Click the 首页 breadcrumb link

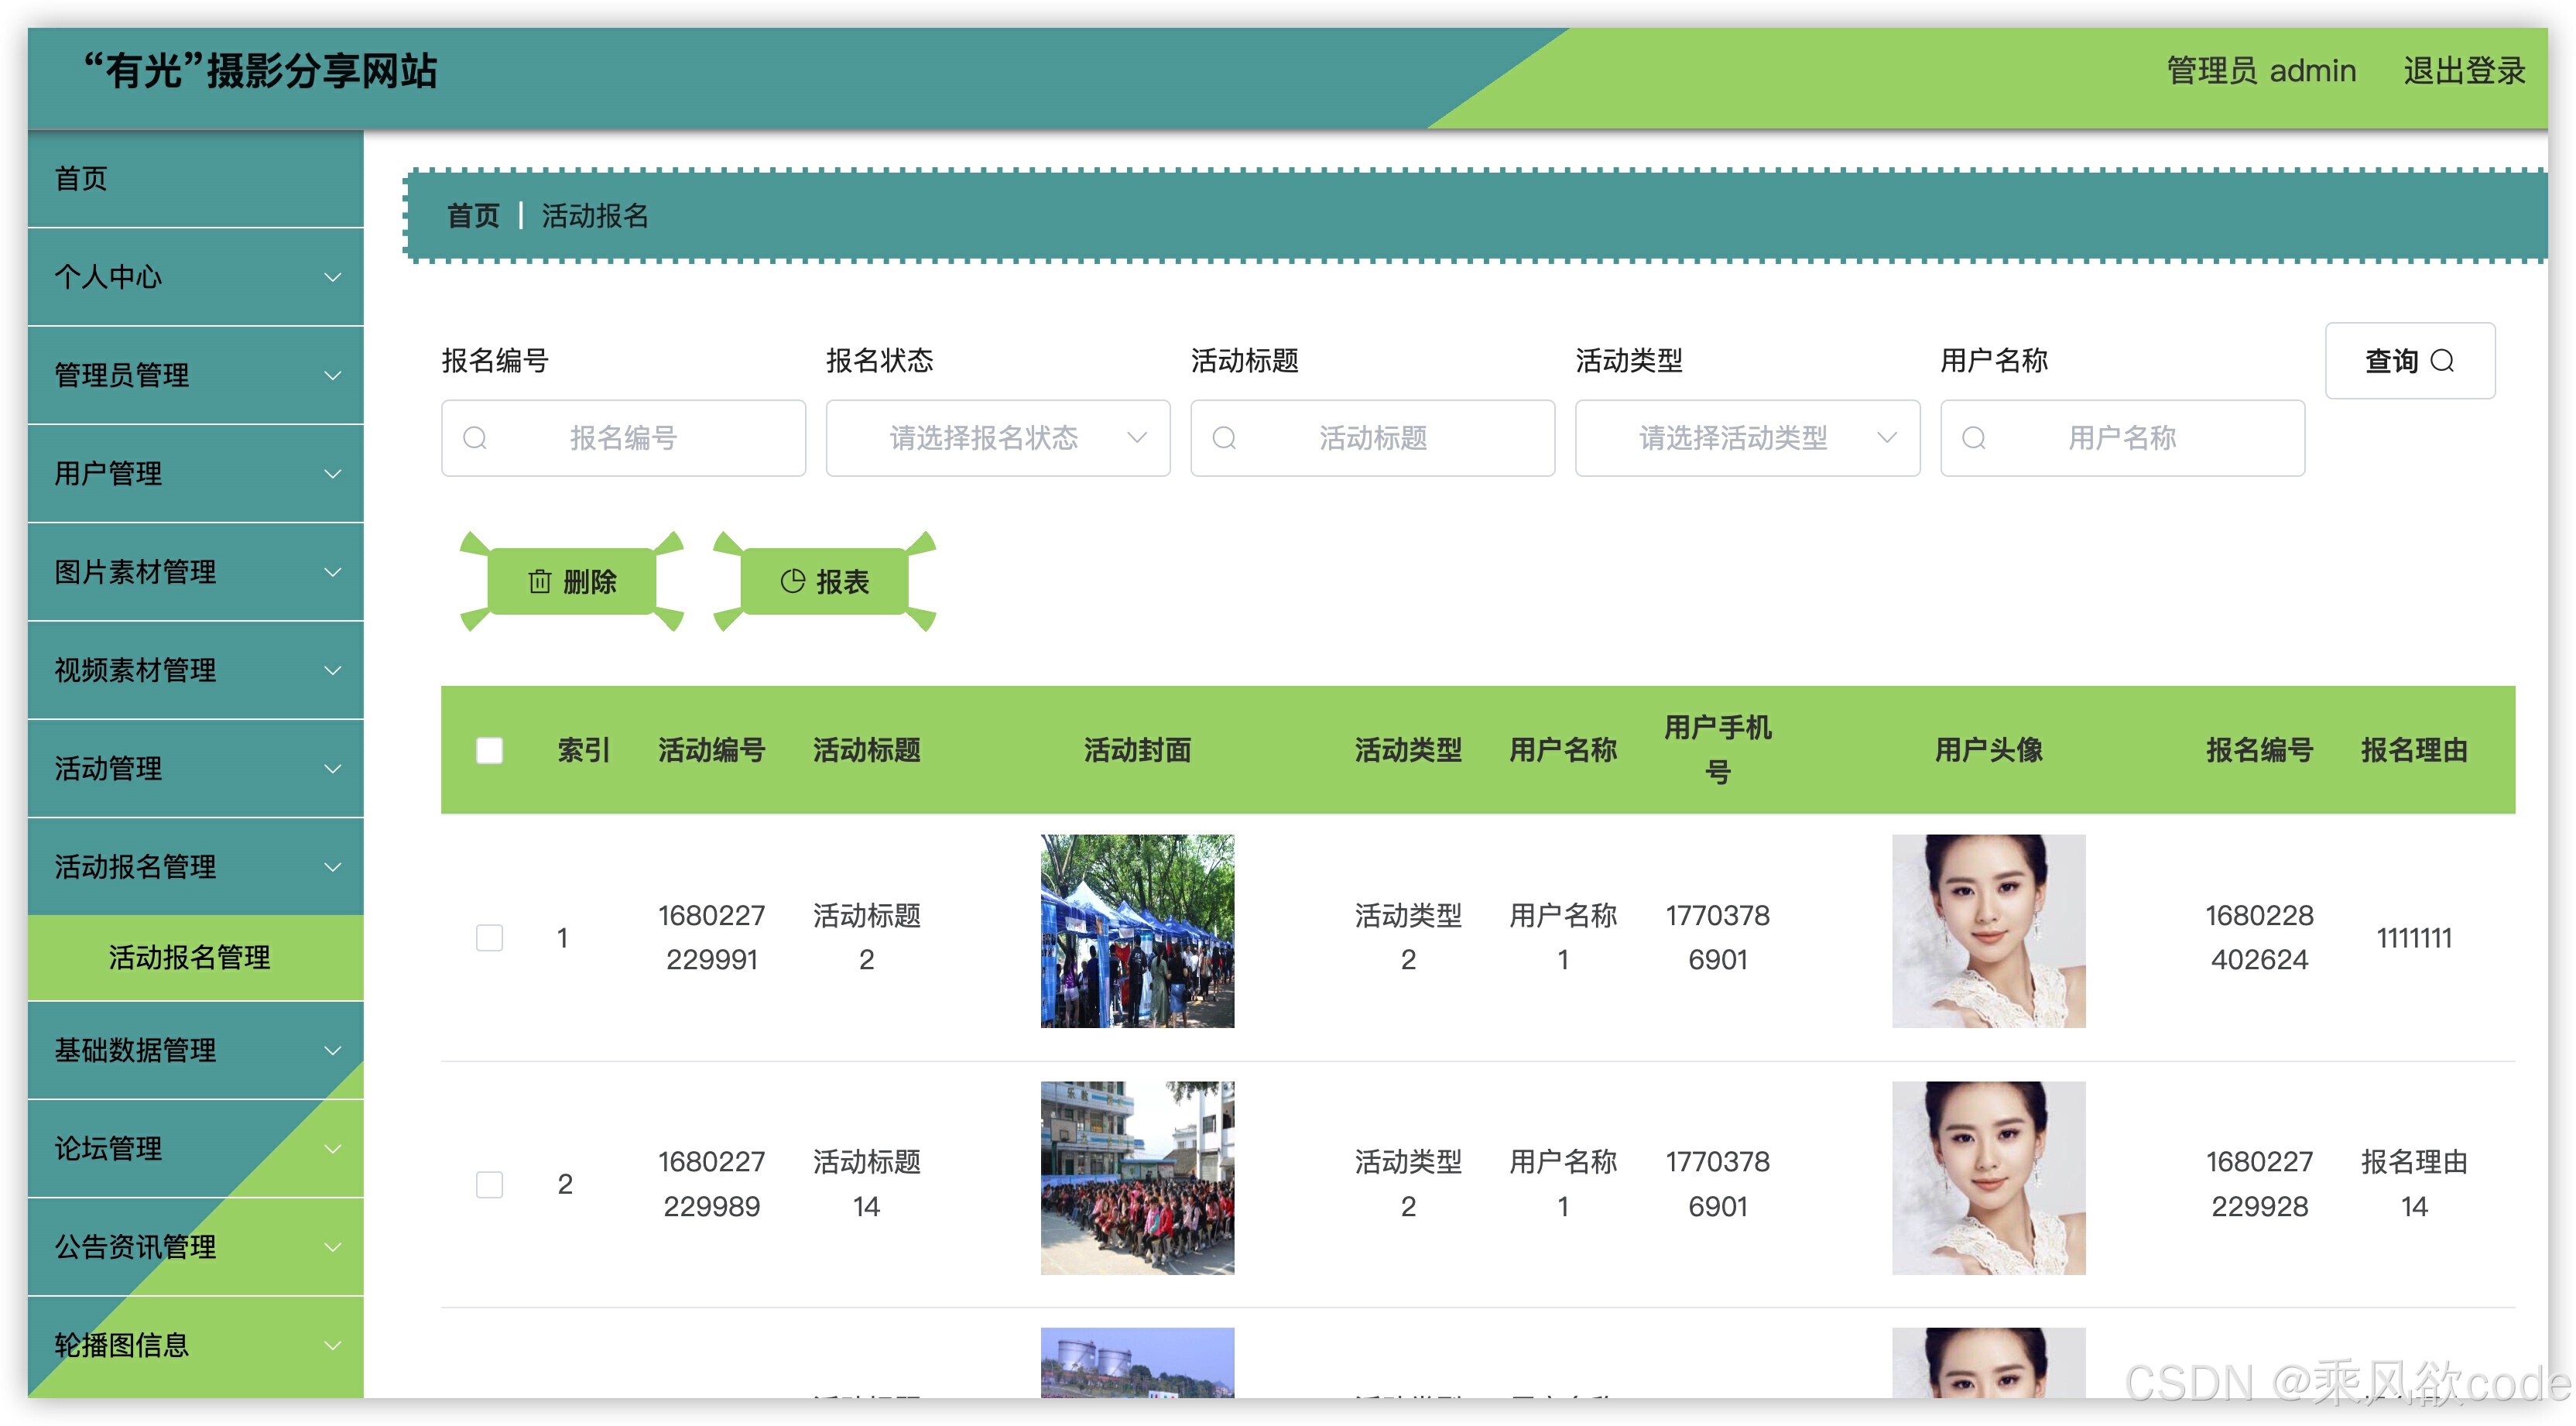[x=472, y=216]
